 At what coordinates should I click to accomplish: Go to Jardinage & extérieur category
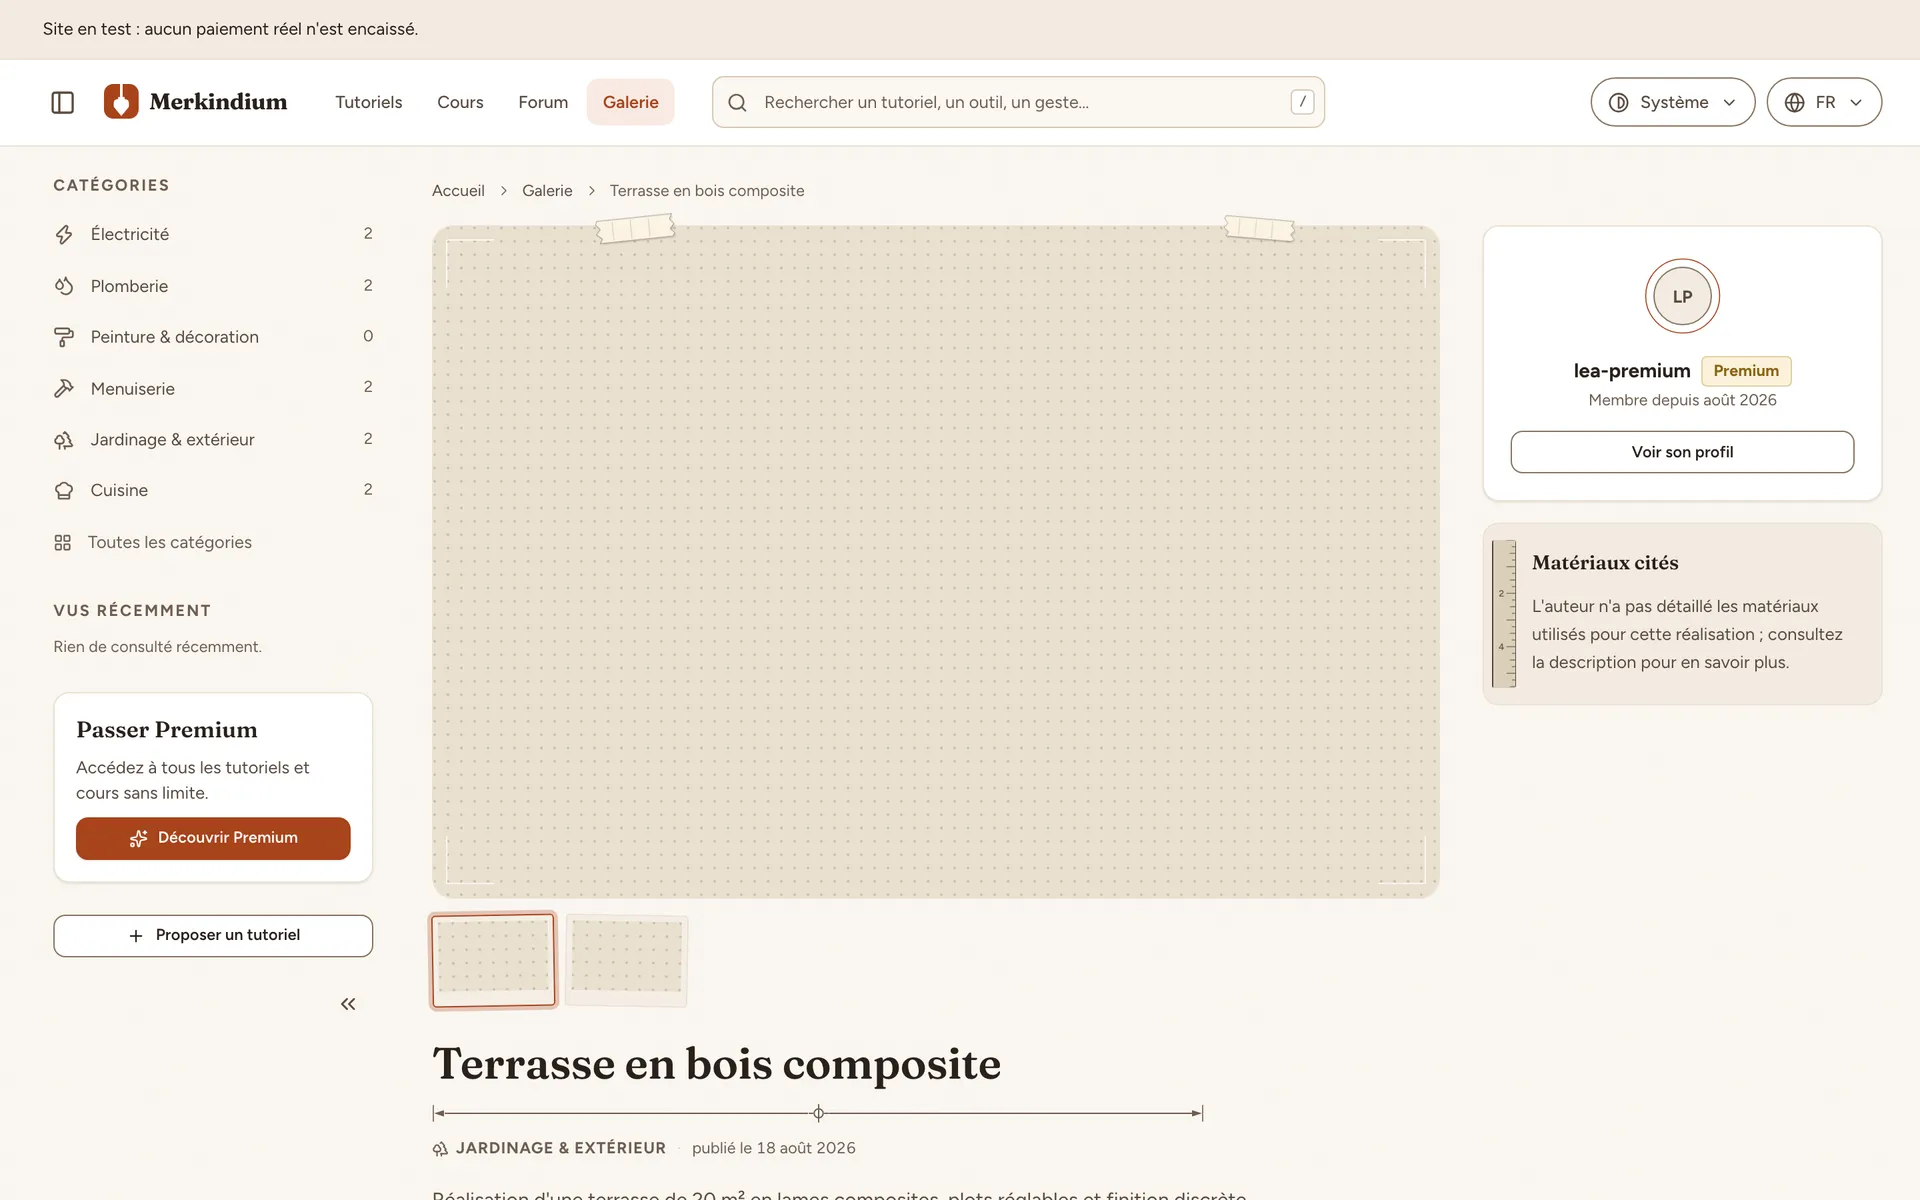(213, 439)
